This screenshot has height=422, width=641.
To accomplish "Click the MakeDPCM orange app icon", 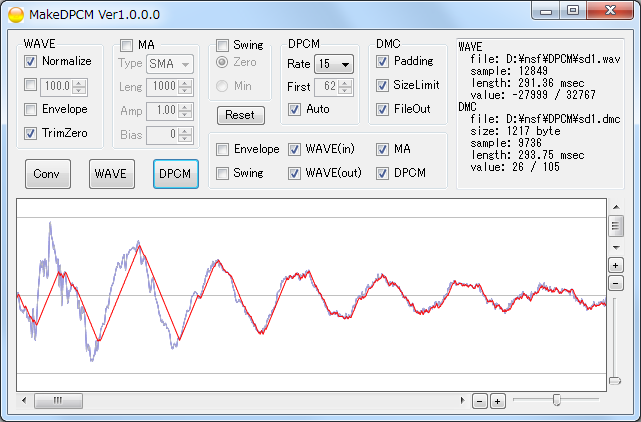I will (x=16, y=15).
